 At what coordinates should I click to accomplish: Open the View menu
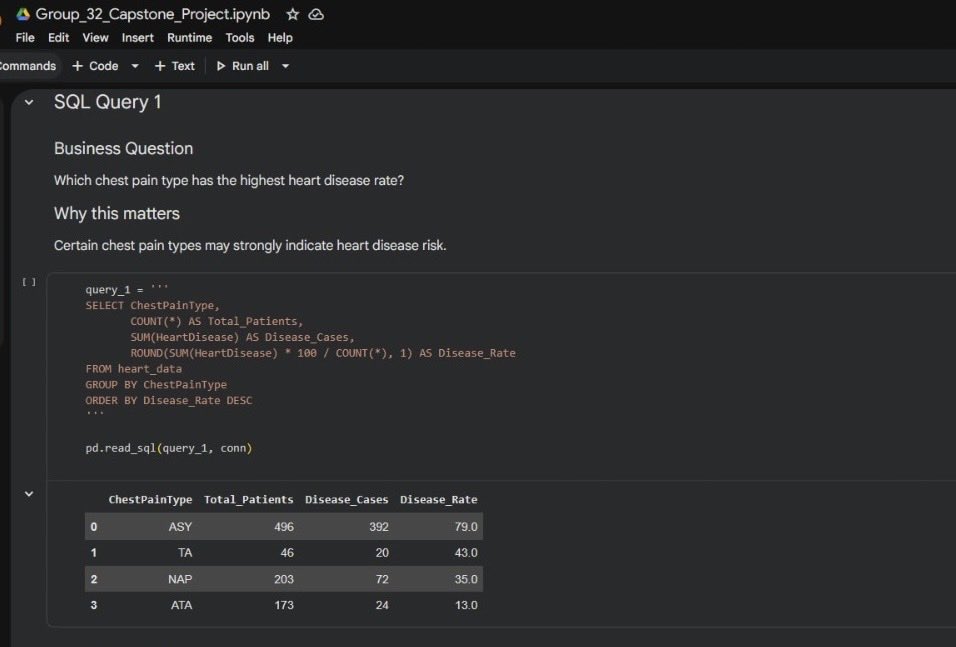(x=96, y=38)
